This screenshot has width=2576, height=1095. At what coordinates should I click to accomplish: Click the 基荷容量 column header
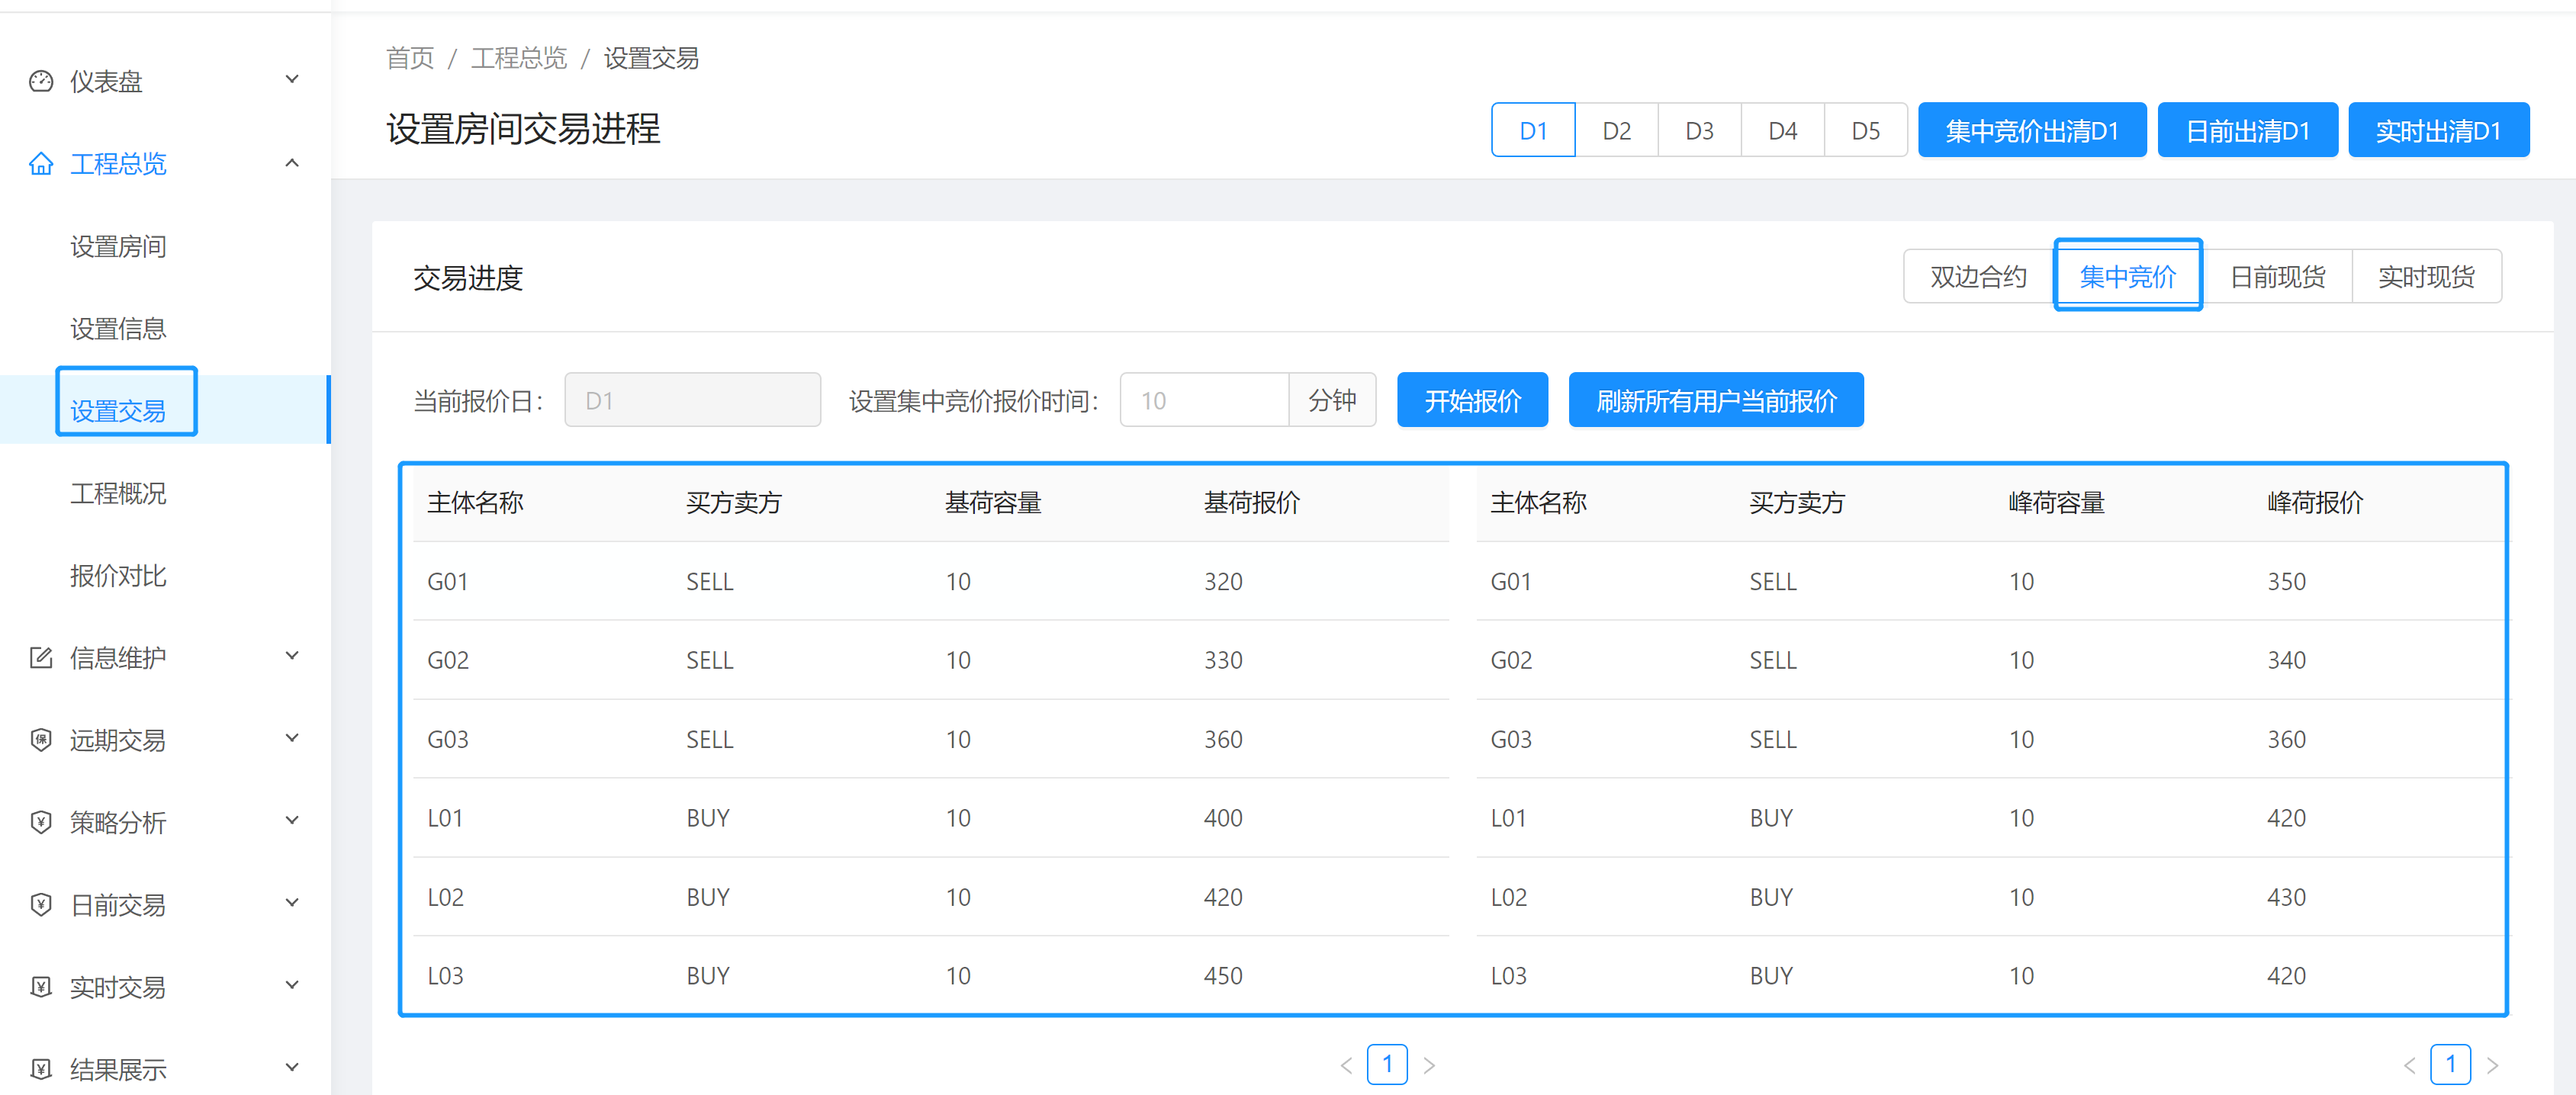pyautogui.click(x=993, y=502)
